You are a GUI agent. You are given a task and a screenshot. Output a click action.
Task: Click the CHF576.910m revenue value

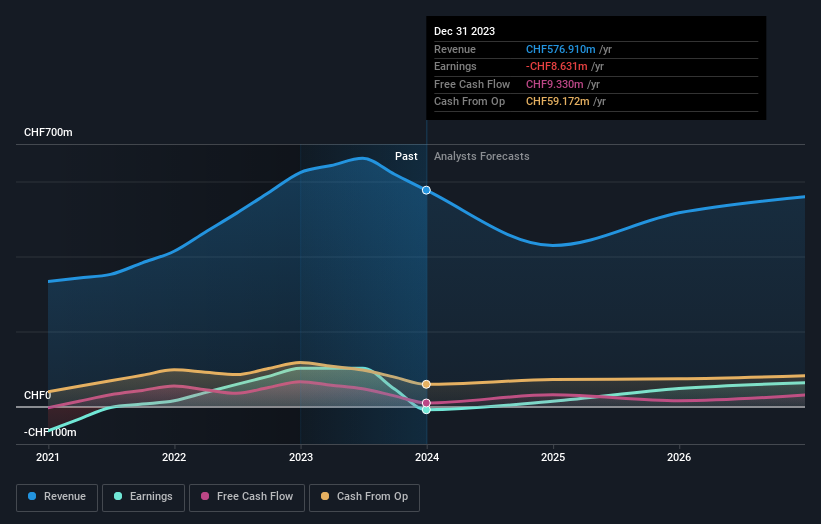pos(561,49)
